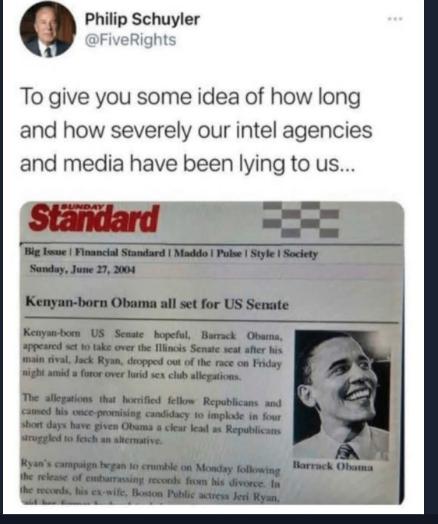The image size is (438, 524).
Task: Click the paragraph starting Kenyan-born US Senate hopeful
Action: click(x=153, y=355)
